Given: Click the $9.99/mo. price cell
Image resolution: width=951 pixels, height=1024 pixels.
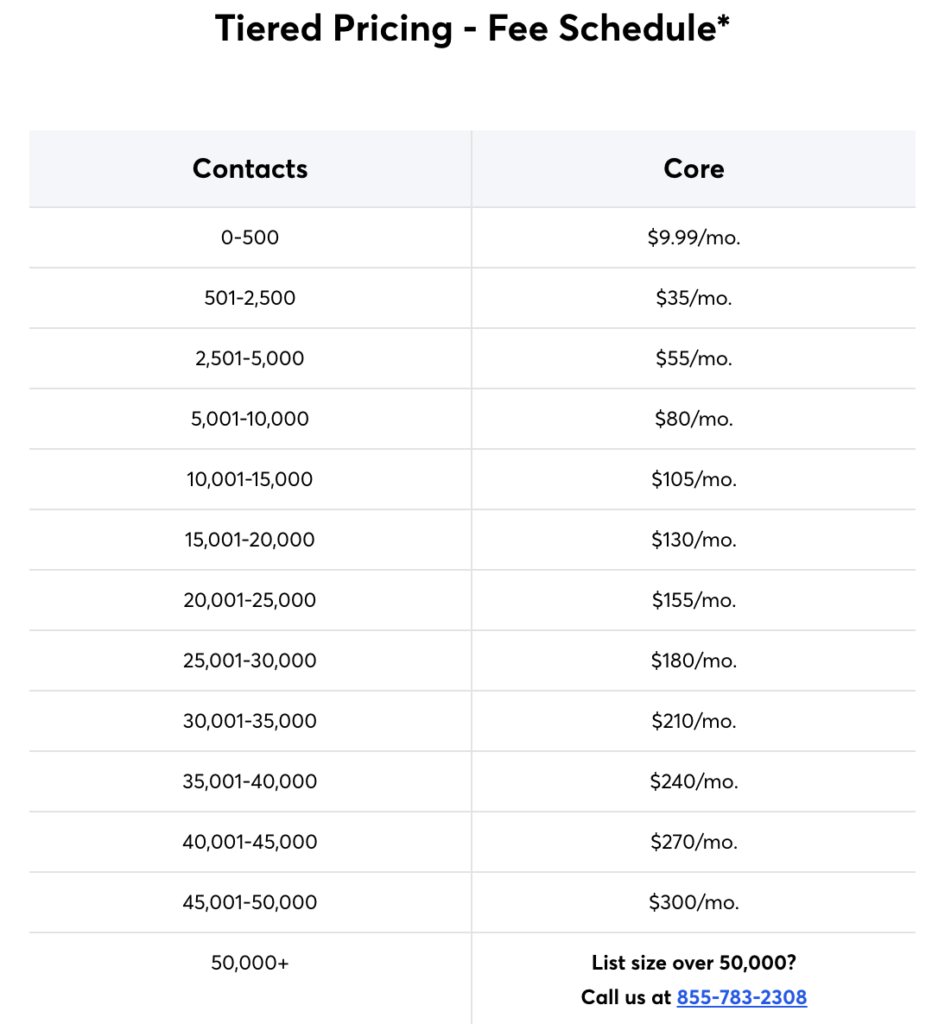Looking at the screenshot, I should pos(693,238).
